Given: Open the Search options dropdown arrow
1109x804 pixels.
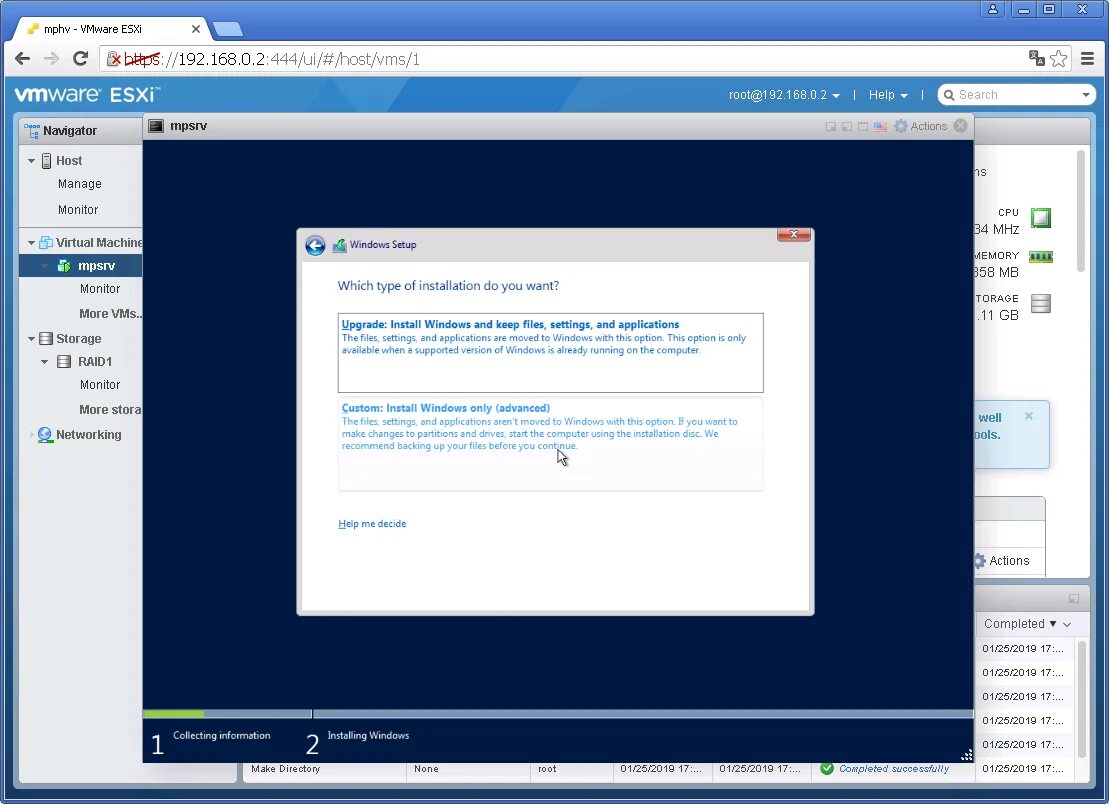Looking at the screenshot, I should (x=1086, y=95).
